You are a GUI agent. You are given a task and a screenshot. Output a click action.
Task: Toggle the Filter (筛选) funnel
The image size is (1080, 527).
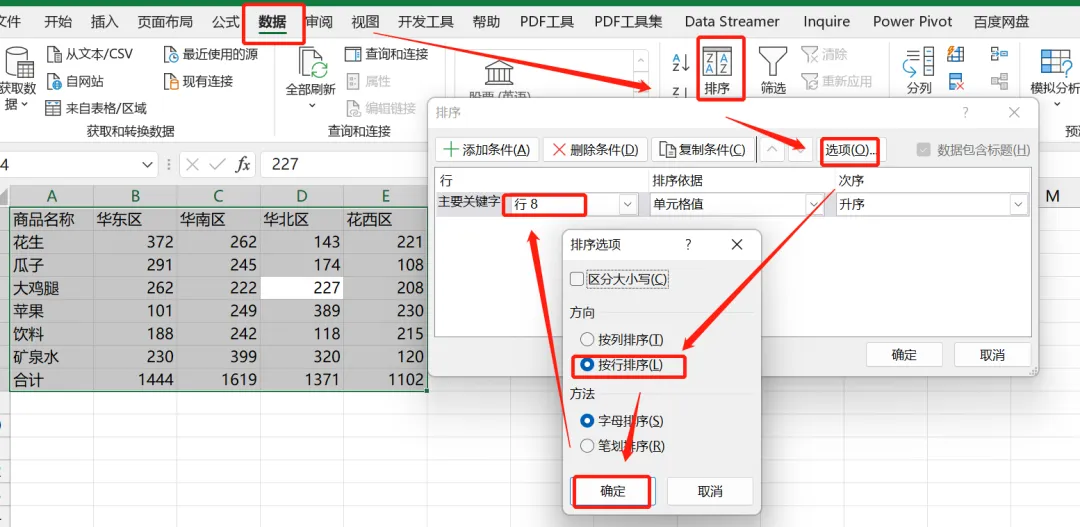[772, 70]
